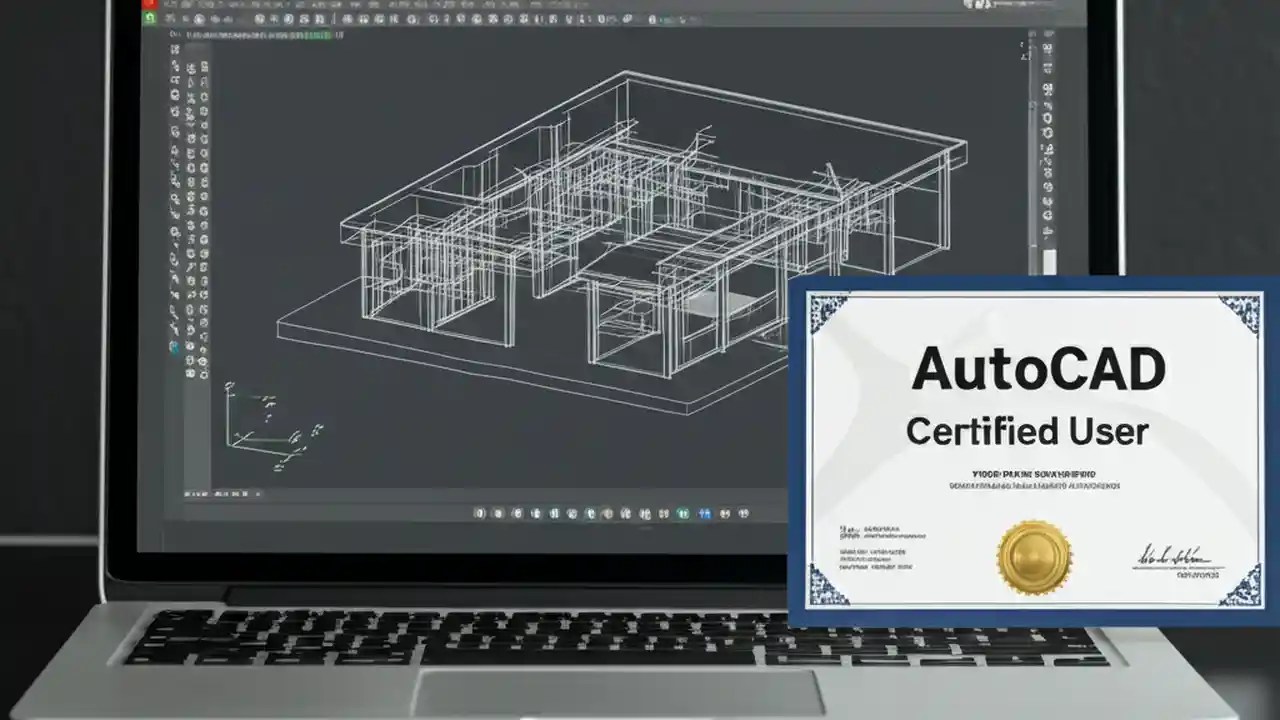
Task: Click the green AutoCAD application button
Action: pyautogui.click(x=150, y=16)
